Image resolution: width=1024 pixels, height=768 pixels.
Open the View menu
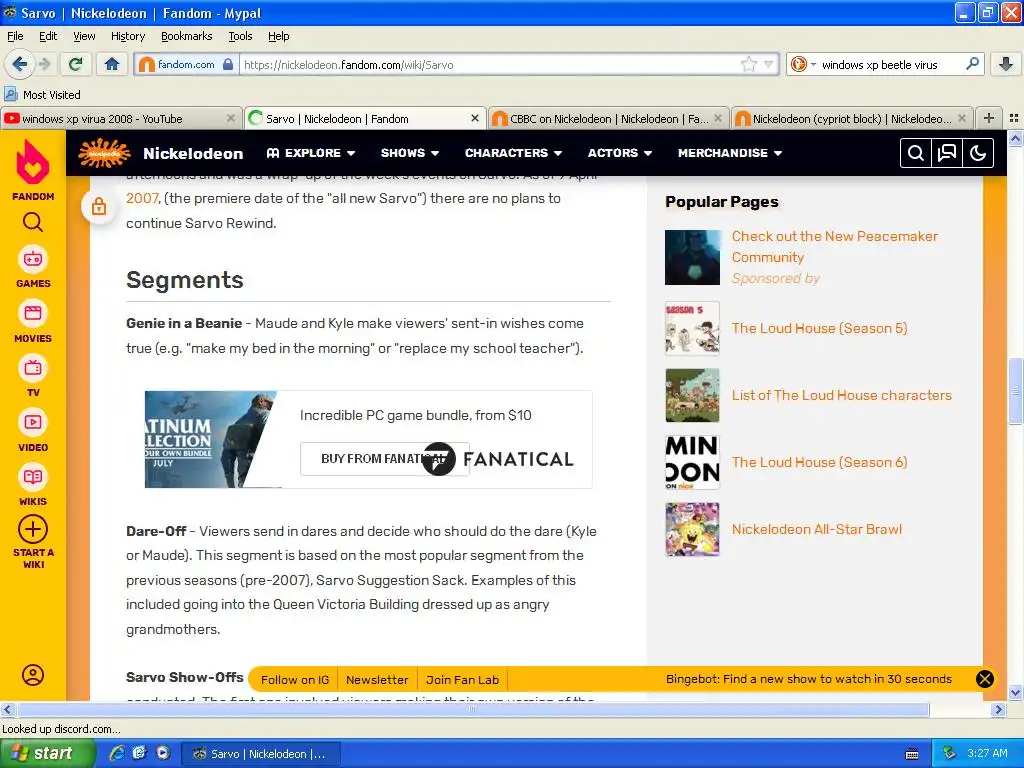(84, 36)
